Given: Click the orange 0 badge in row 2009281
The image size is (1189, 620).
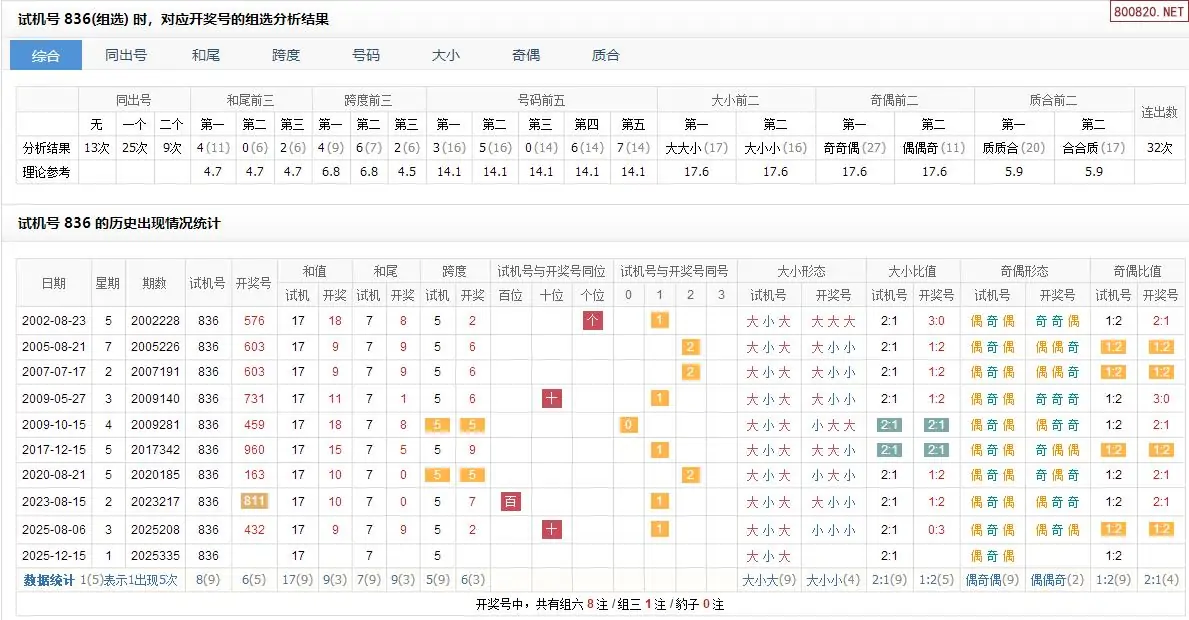Looking at the screenshot, I should click(628, 424).
